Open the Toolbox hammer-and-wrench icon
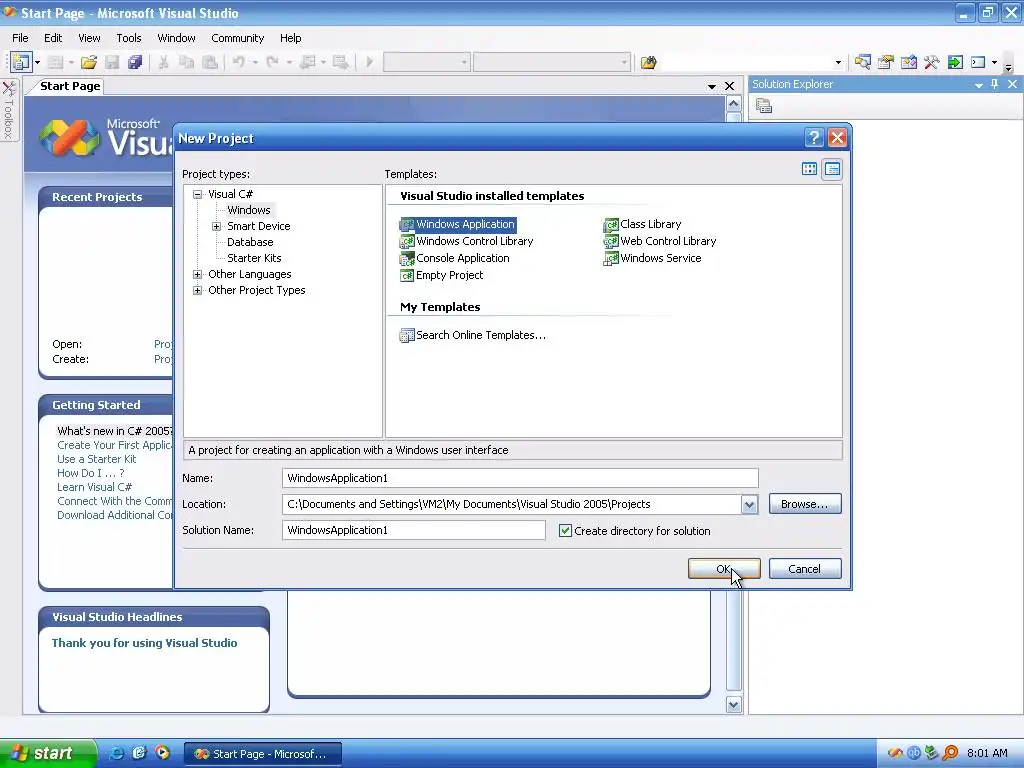This screenshot has height=768, width=1024. coord(931,62)
